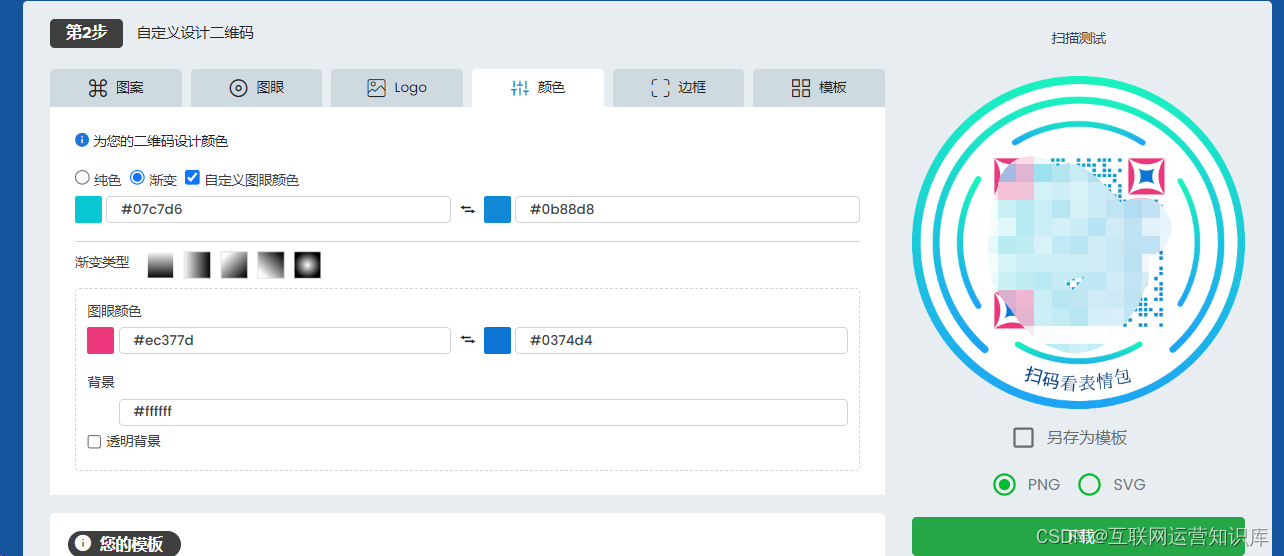The height and width of the screenshot is (556, 1284).
Task: Click the 渐变类型 label
Action: 102,262
